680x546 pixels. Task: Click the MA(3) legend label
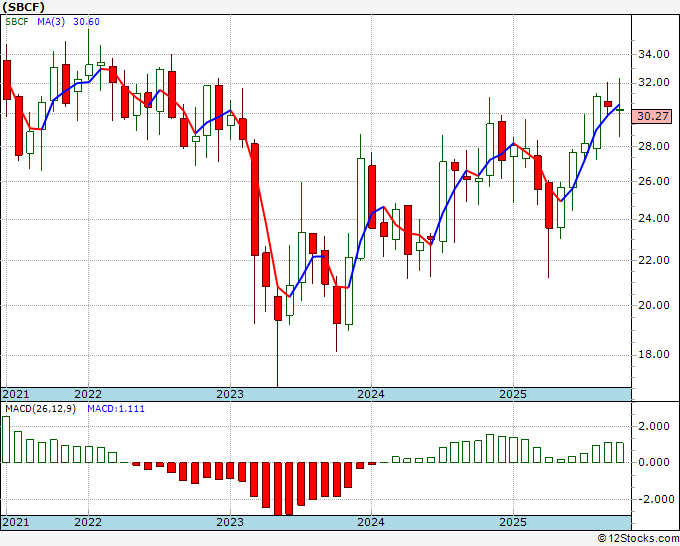pyautogui.click(x=51, y=22)
